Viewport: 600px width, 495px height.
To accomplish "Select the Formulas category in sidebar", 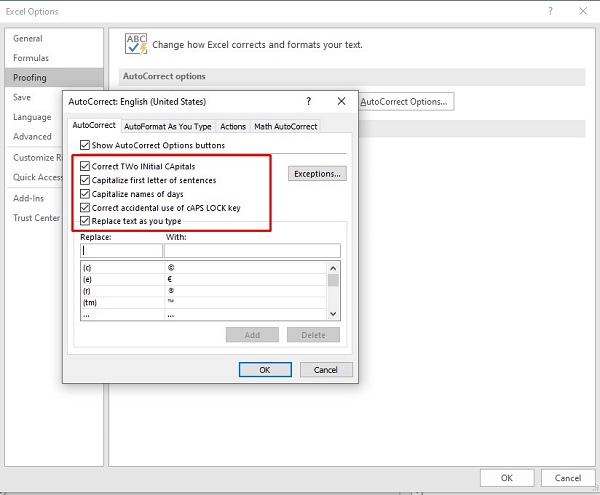I will click(x=31, y=58).
